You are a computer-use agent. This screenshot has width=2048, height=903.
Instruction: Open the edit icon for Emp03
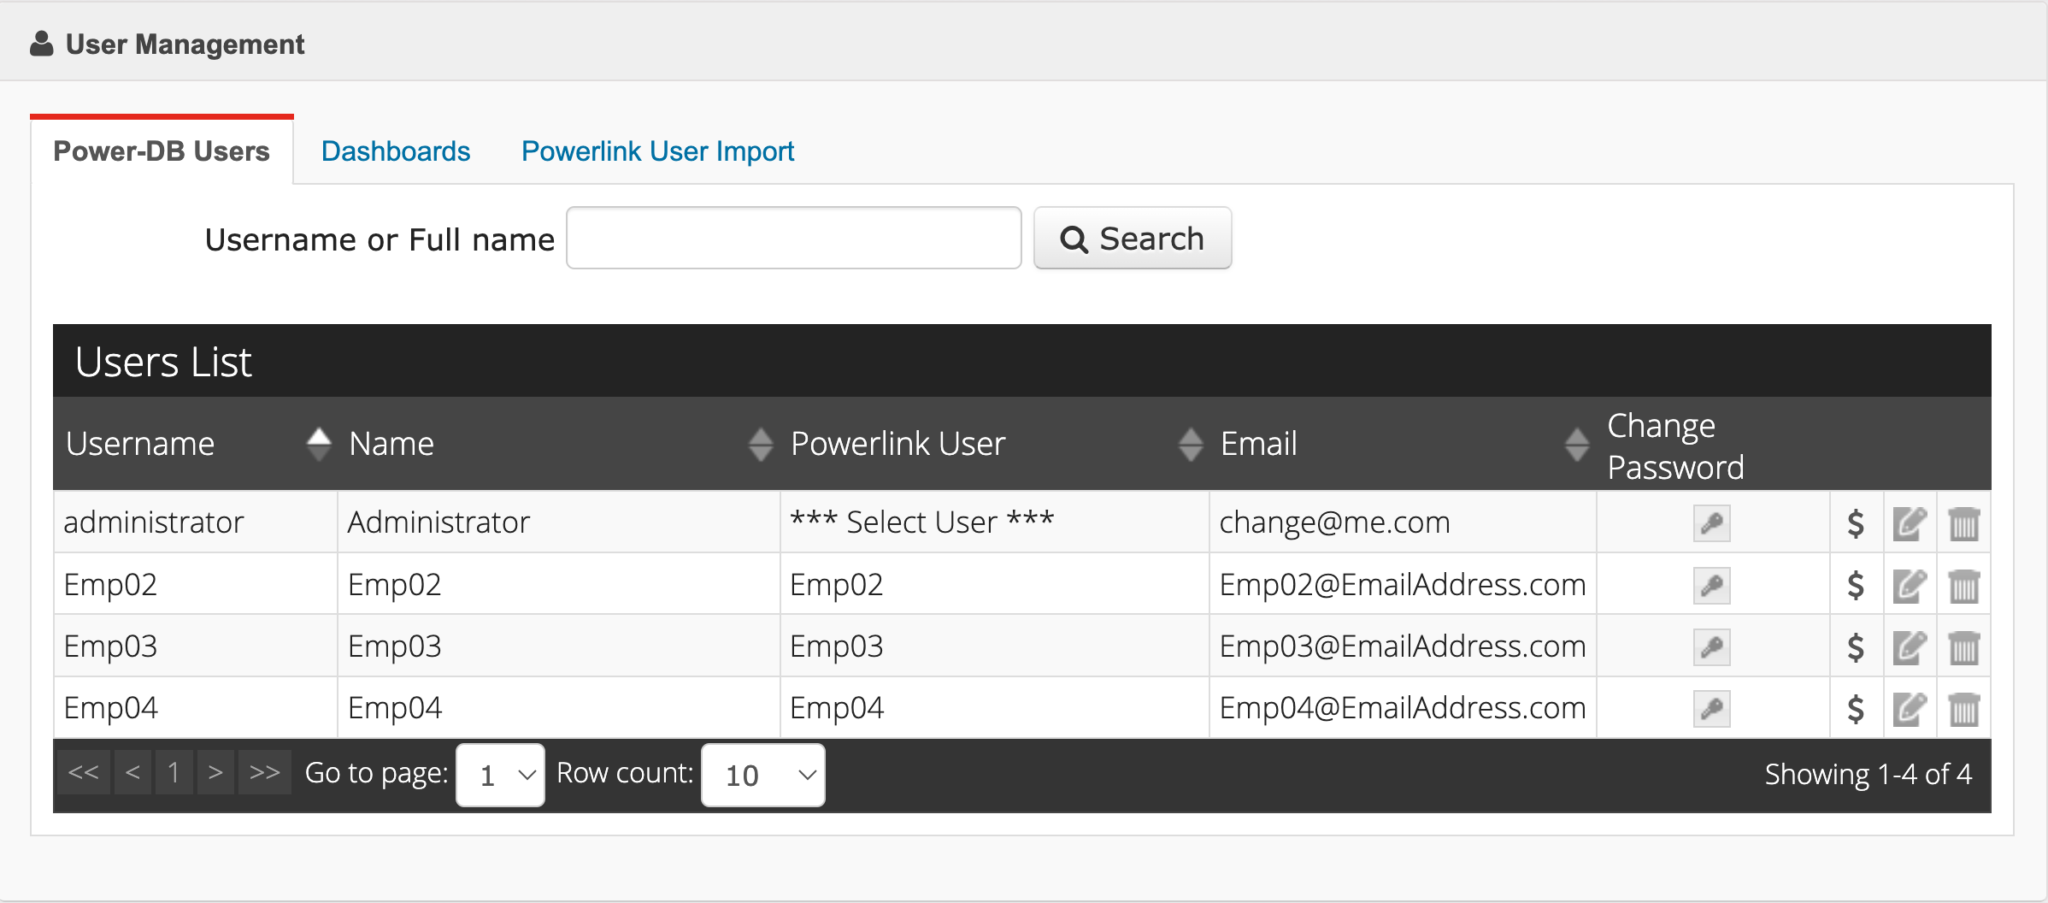[1909, 647]
